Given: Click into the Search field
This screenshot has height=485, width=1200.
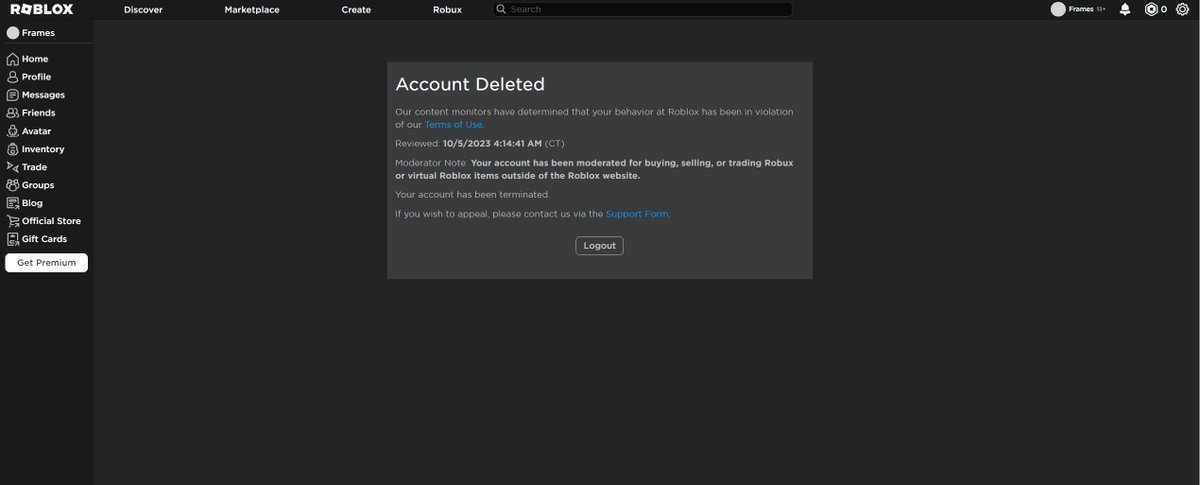Looking at the screenshot, I should pos(642,9).
